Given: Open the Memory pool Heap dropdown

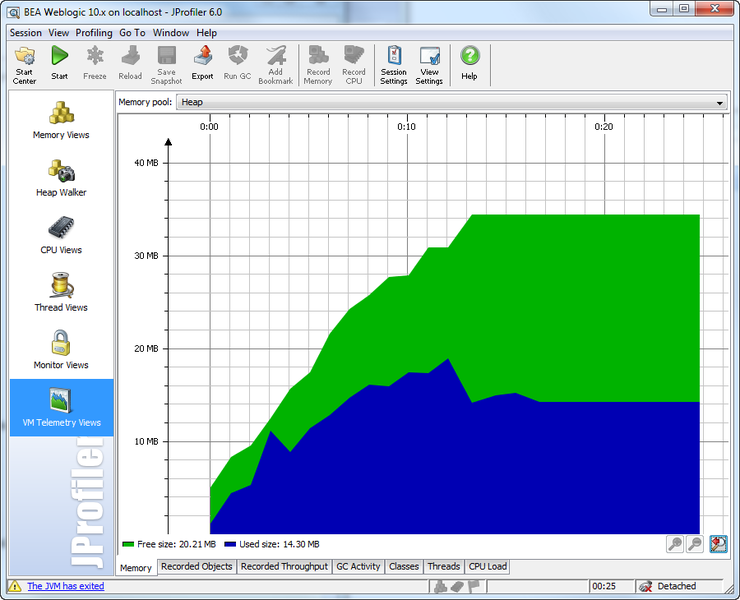Looking at the screenshot, I should [x=452, y=102].
